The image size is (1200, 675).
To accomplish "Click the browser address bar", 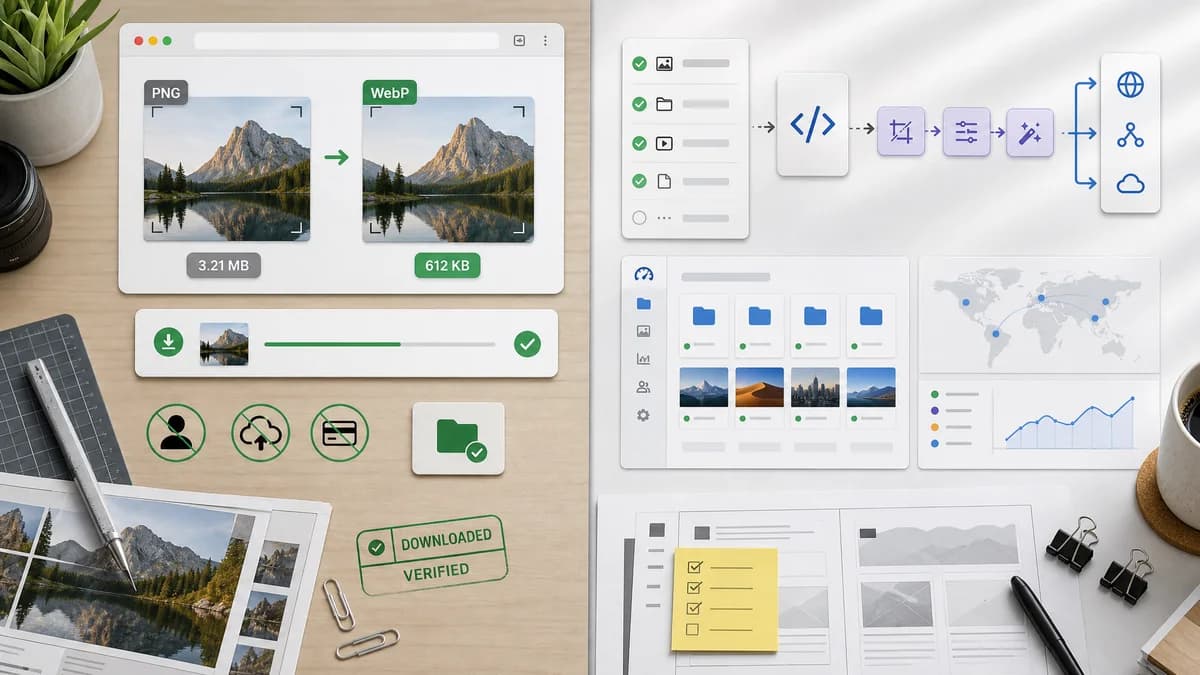I will [x=346, y=41].
